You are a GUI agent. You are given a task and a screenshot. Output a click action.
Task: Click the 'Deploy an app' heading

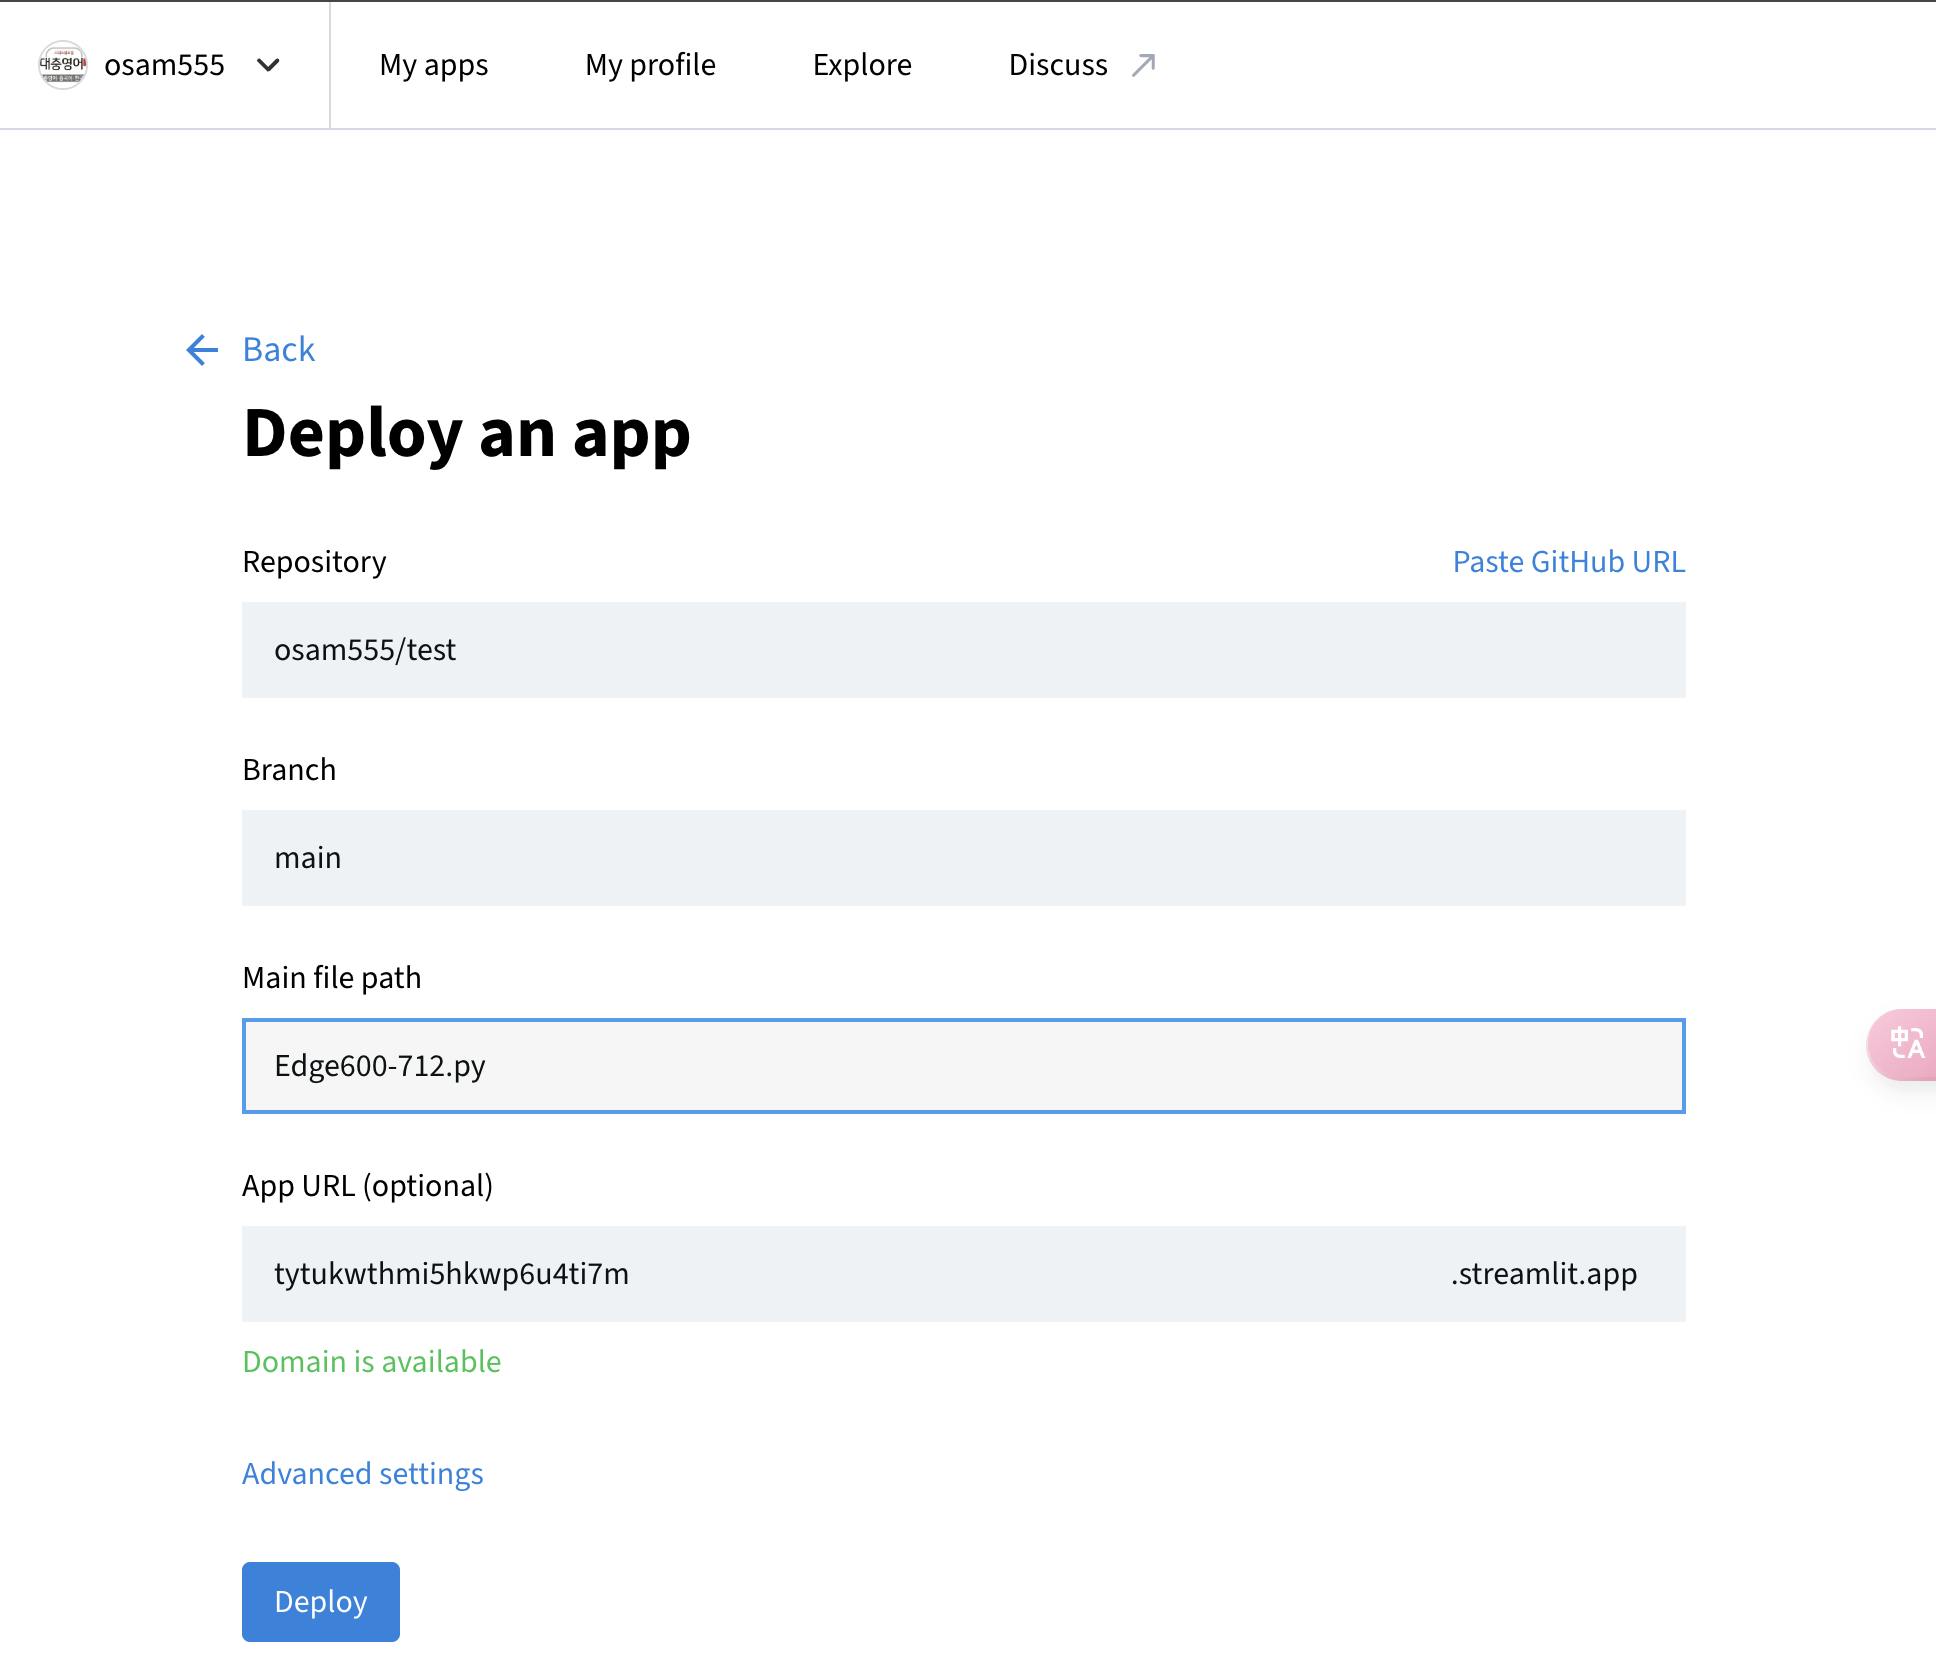pyautogui.click(x=467, y=434)
